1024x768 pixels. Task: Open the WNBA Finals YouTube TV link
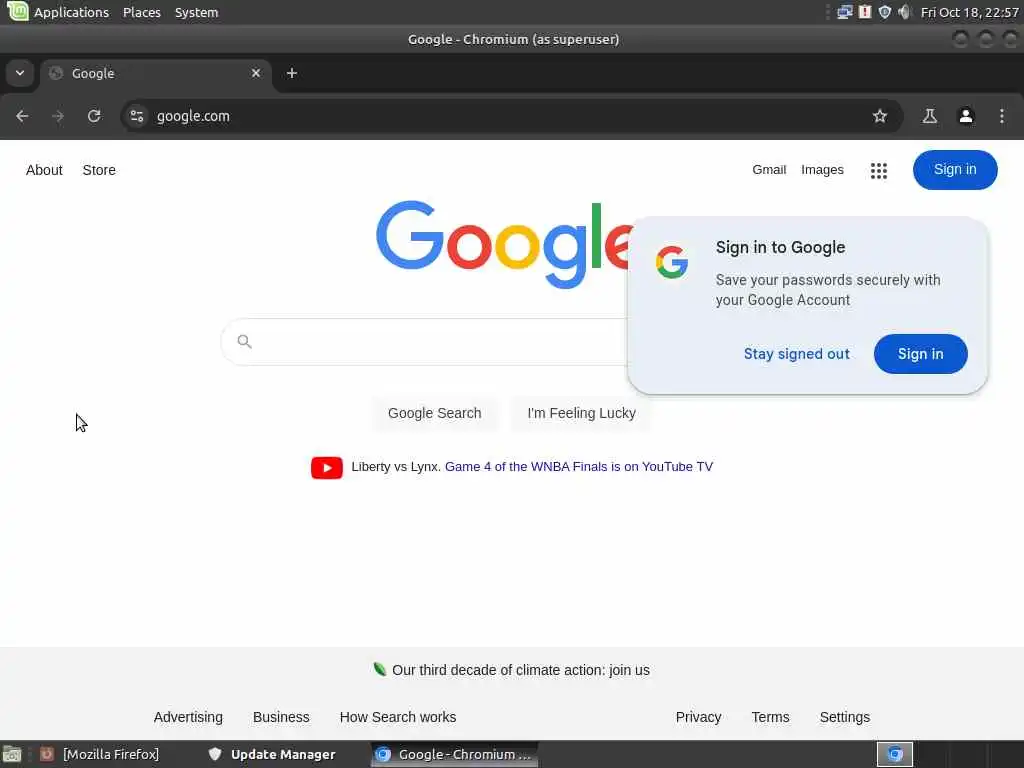click(579, 467)
